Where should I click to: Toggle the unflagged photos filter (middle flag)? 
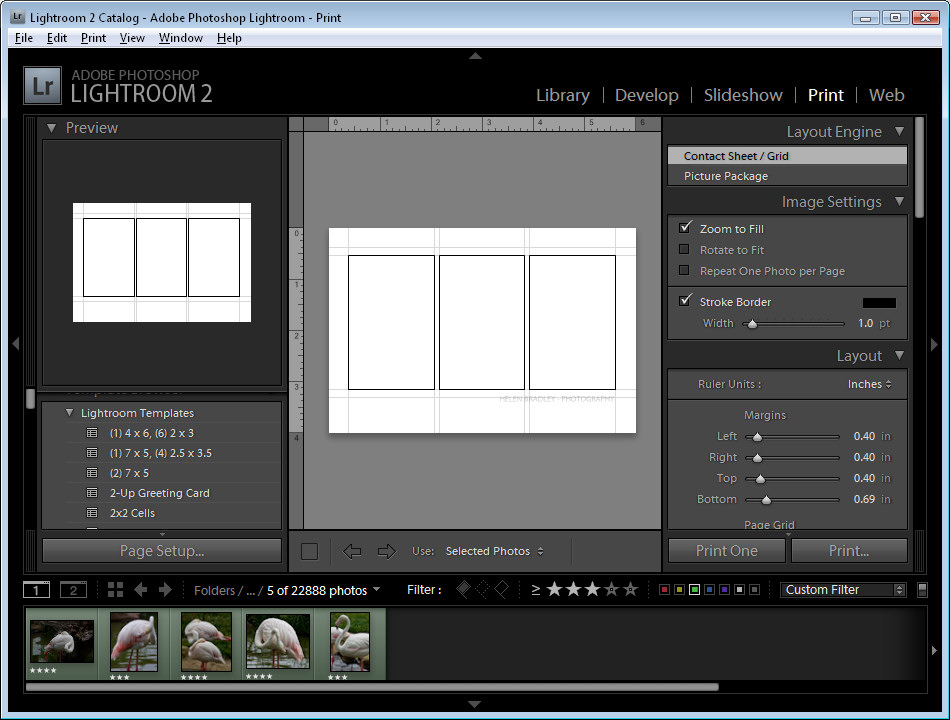pos(483,589)
